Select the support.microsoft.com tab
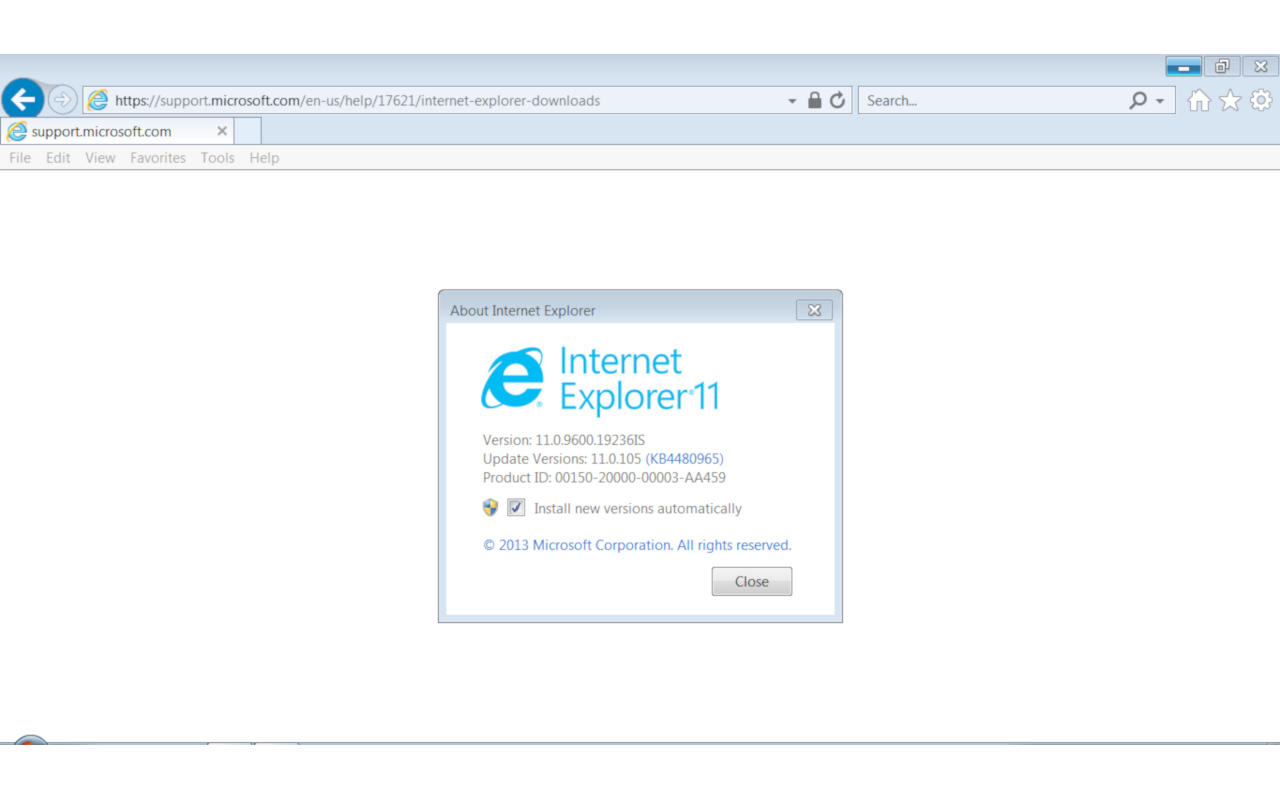The width and height of the screenshot is (1280, 800). pos(117,131)
